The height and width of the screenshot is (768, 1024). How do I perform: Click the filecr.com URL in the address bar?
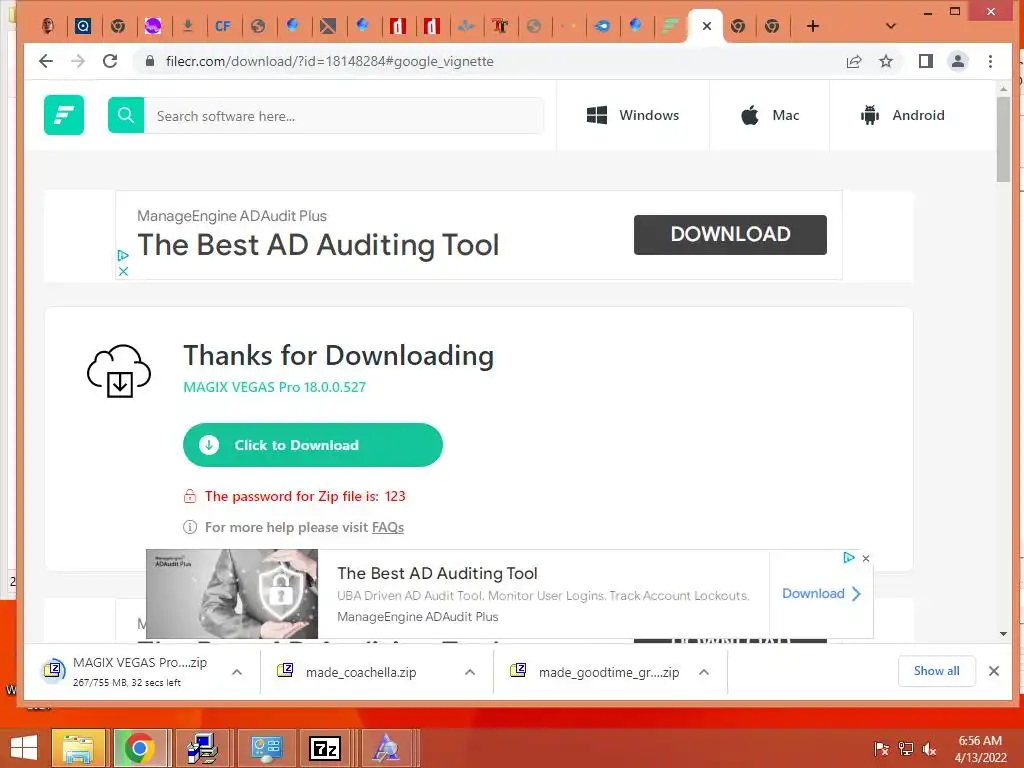pos(330,61)
